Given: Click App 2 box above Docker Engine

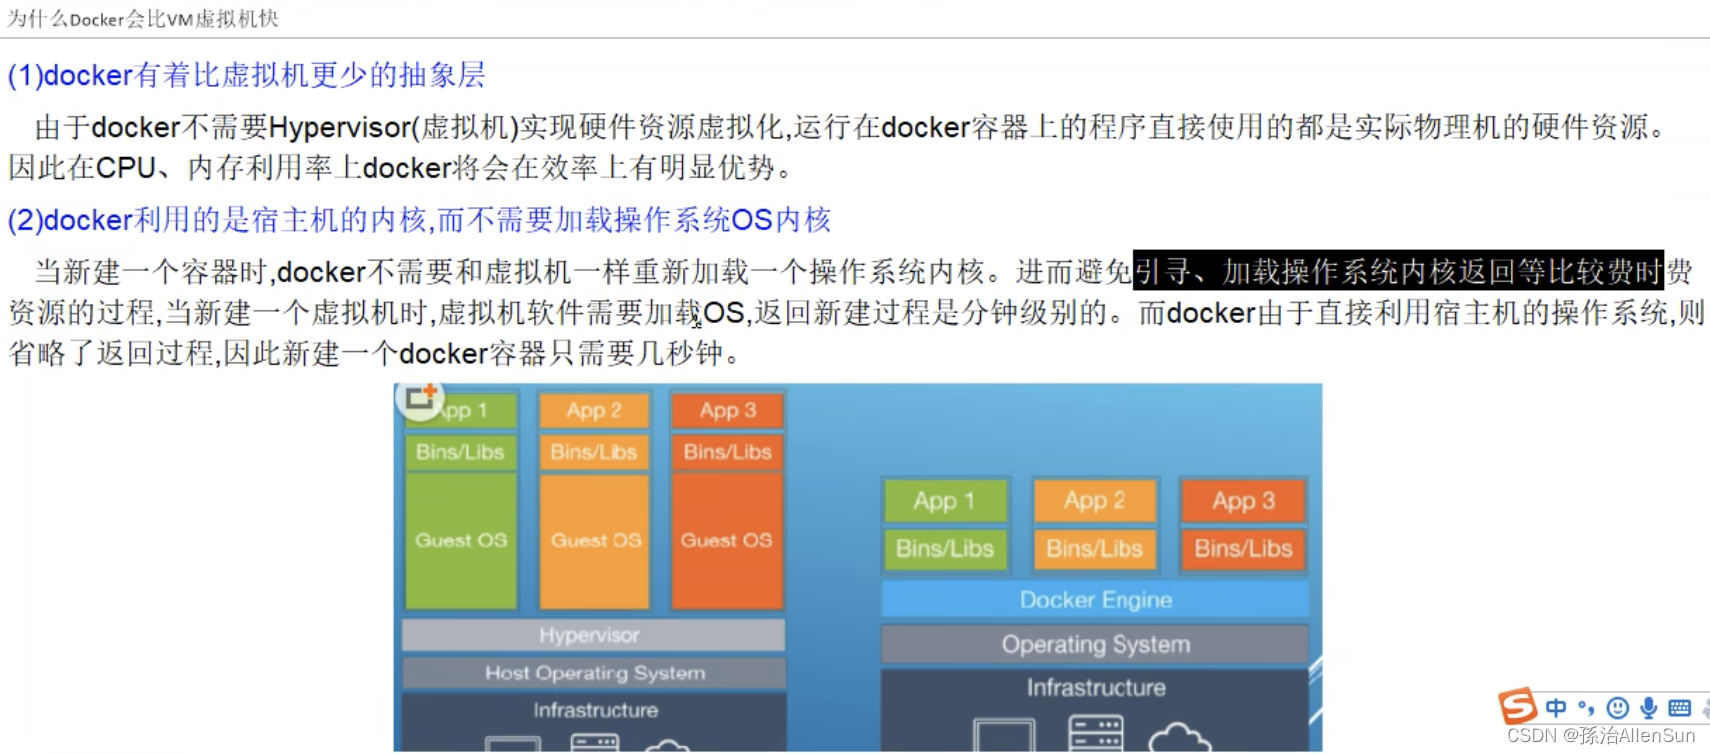Looking at the screenshot, I should (1094, 501).
